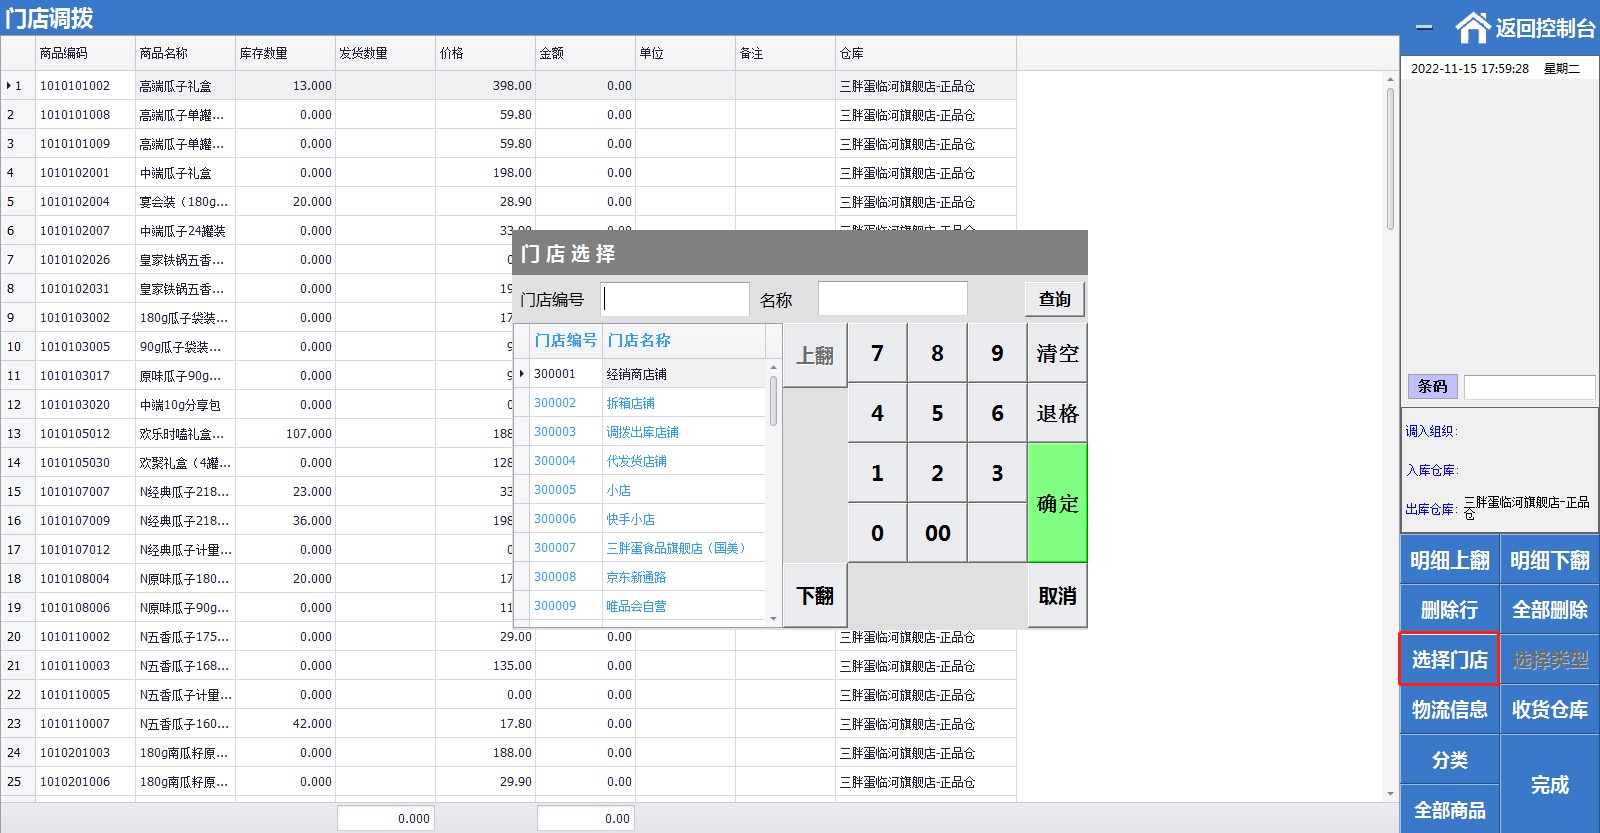Select store row 代发货店铺
1600x833 pixels.
click(x=640, y=461)
